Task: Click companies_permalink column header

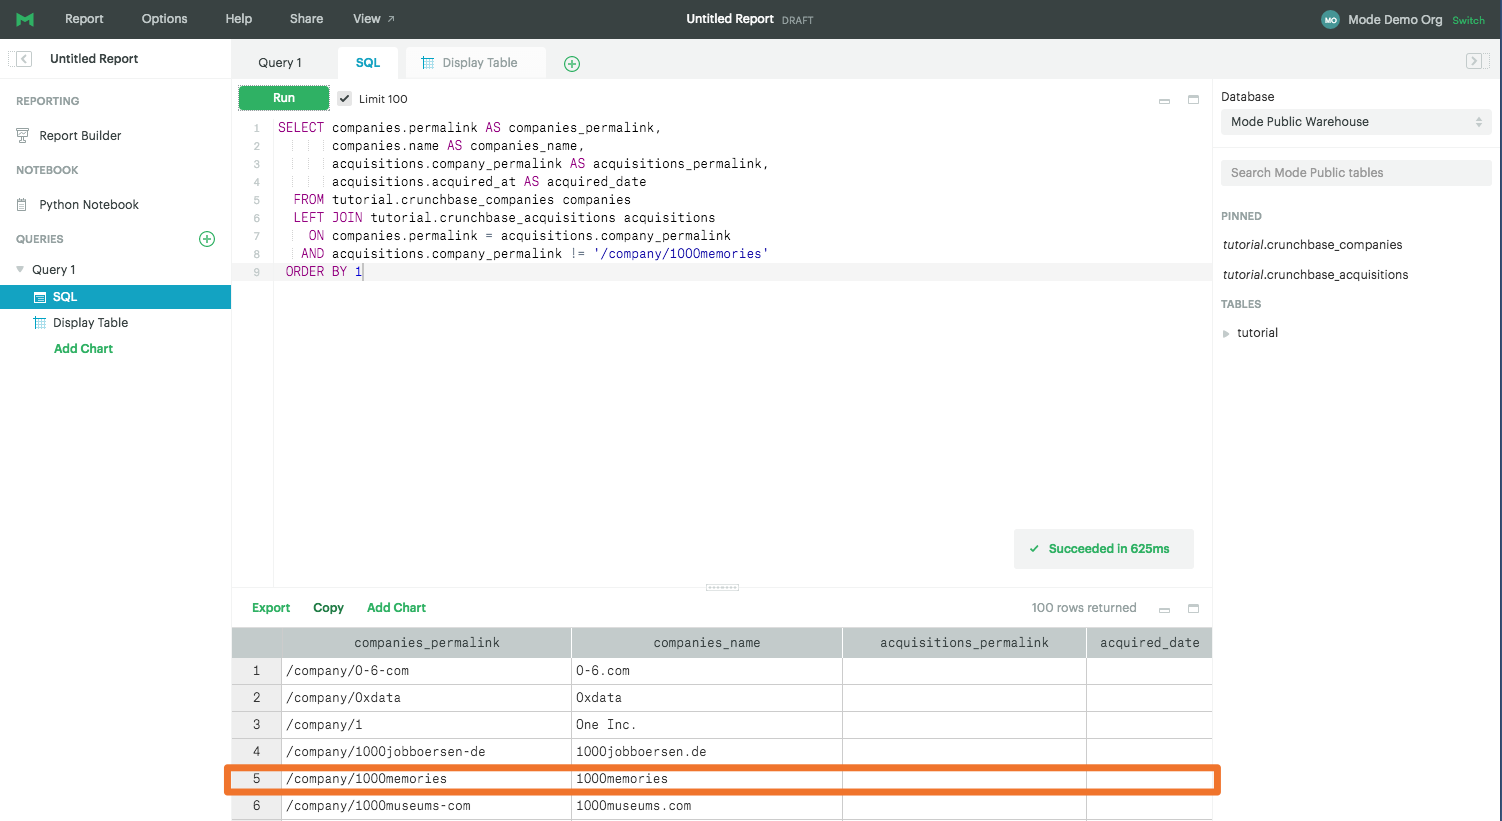Action: click(427, 643)
